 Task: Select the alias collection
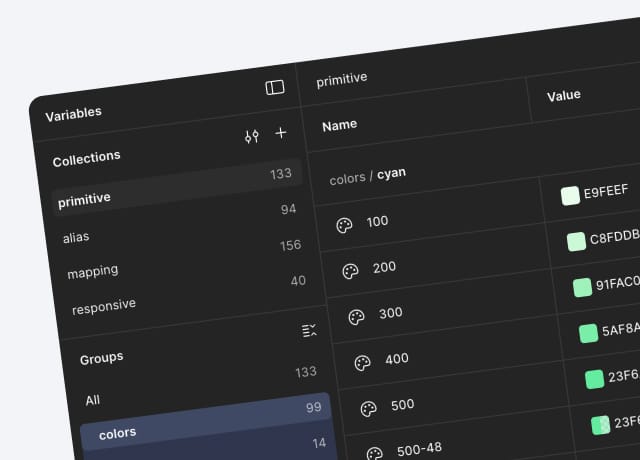point(76,238)
